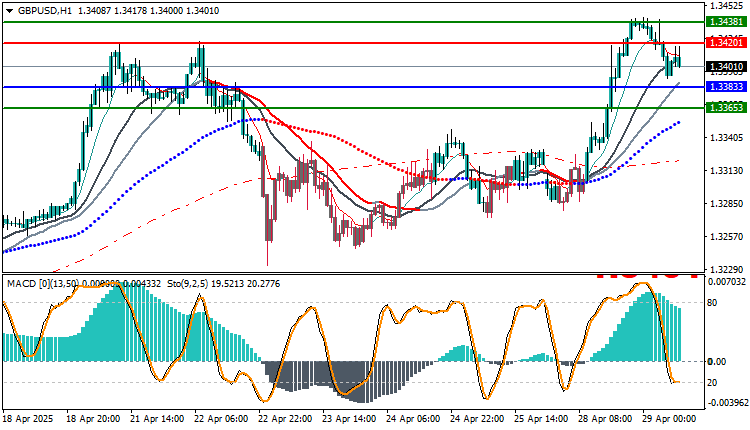
Task: Click the 20 level on indicator scale
Action: [712, 382]
